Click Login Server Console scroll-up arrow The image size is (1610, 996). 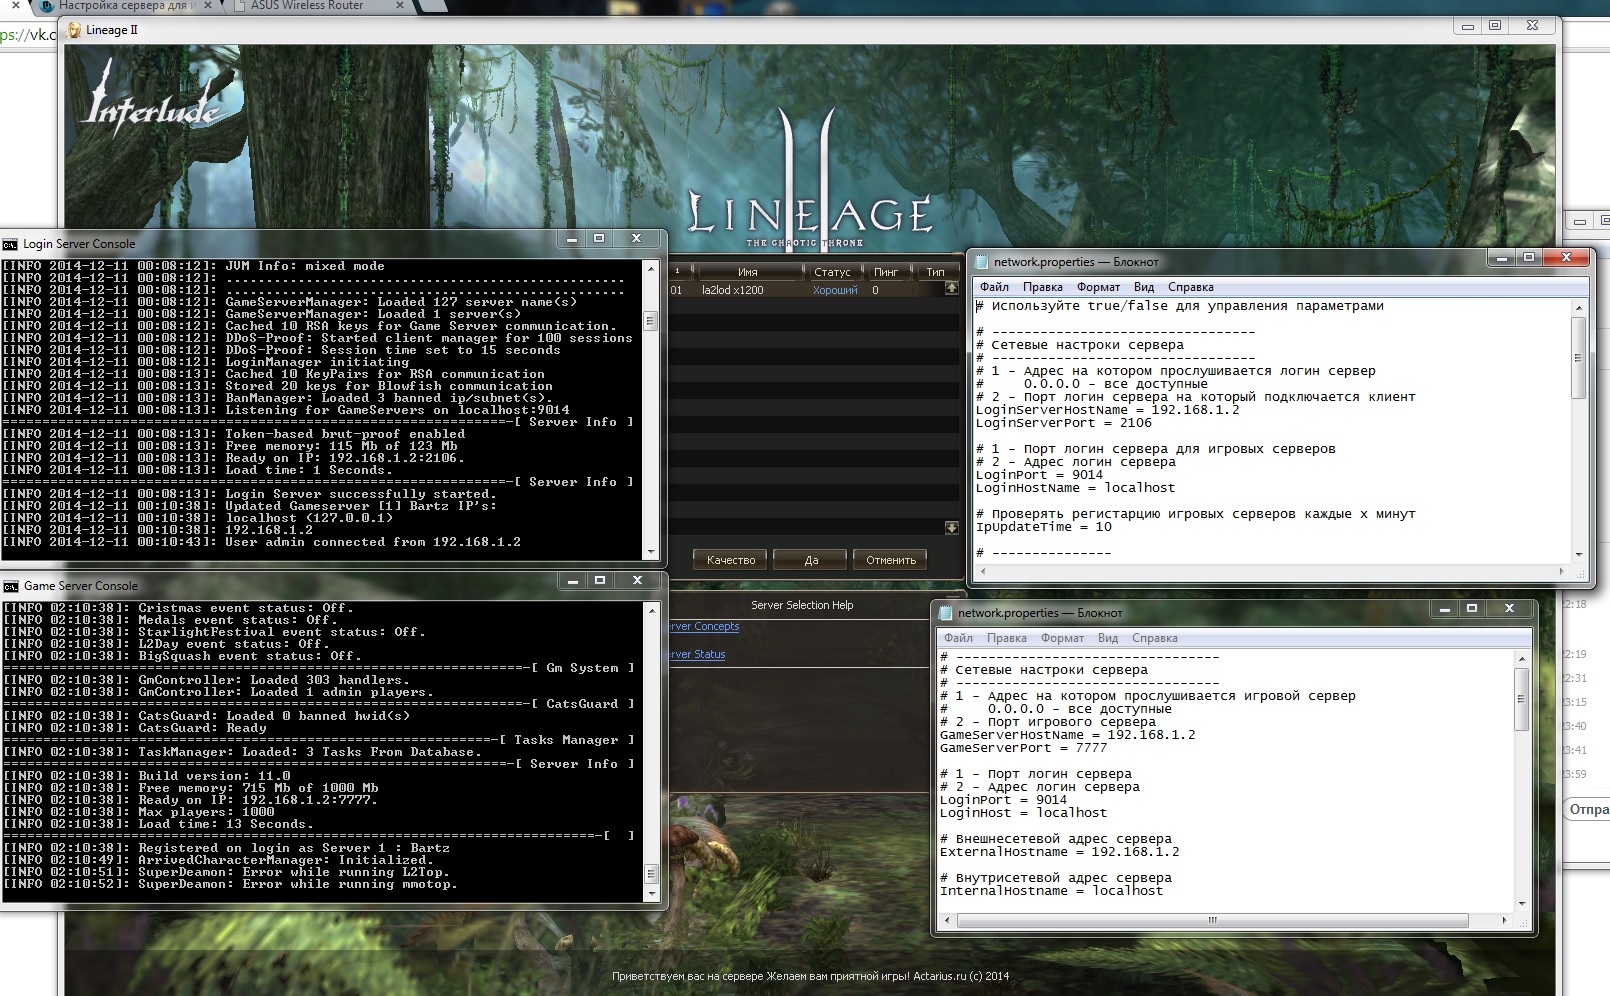tap(651, 268)
